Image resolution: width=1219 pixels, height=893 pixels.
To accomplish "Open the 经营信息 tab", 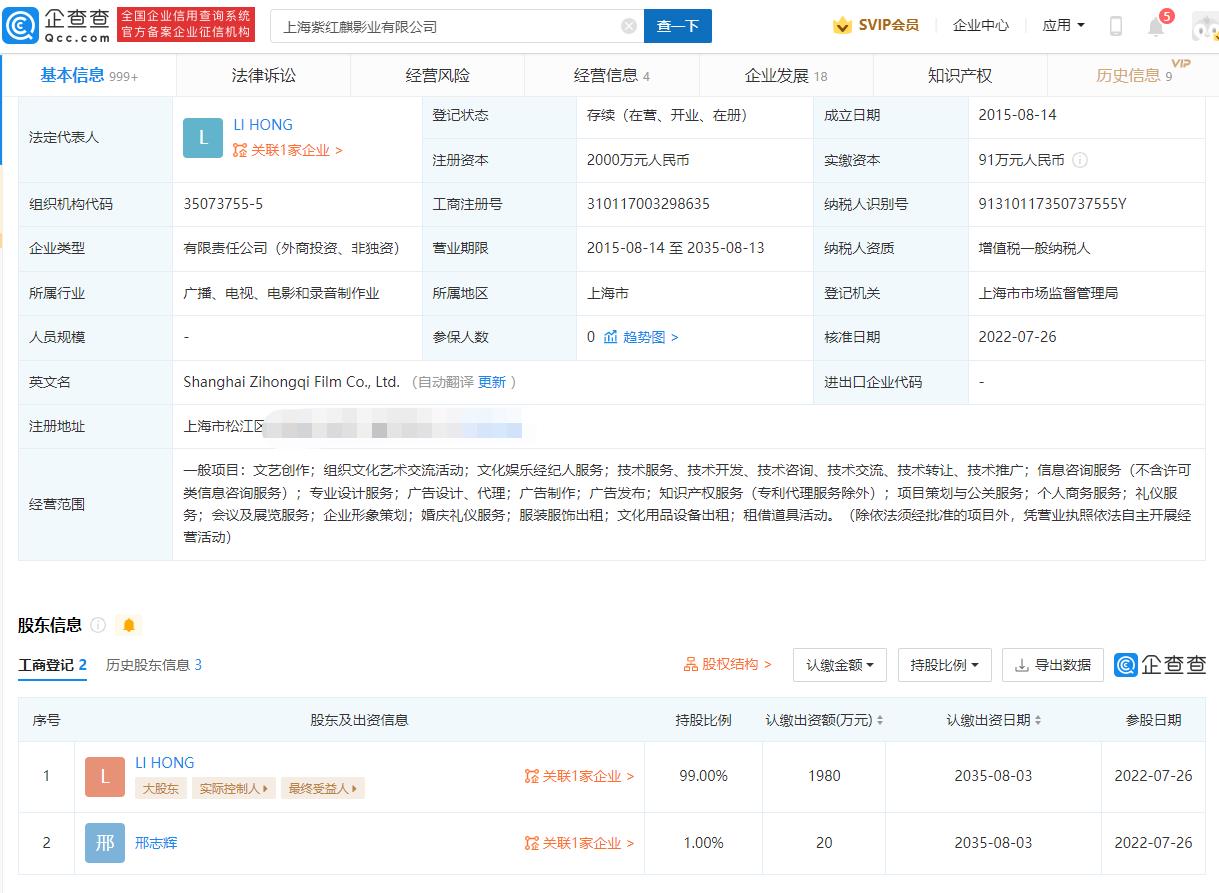I will coord(612,75).
